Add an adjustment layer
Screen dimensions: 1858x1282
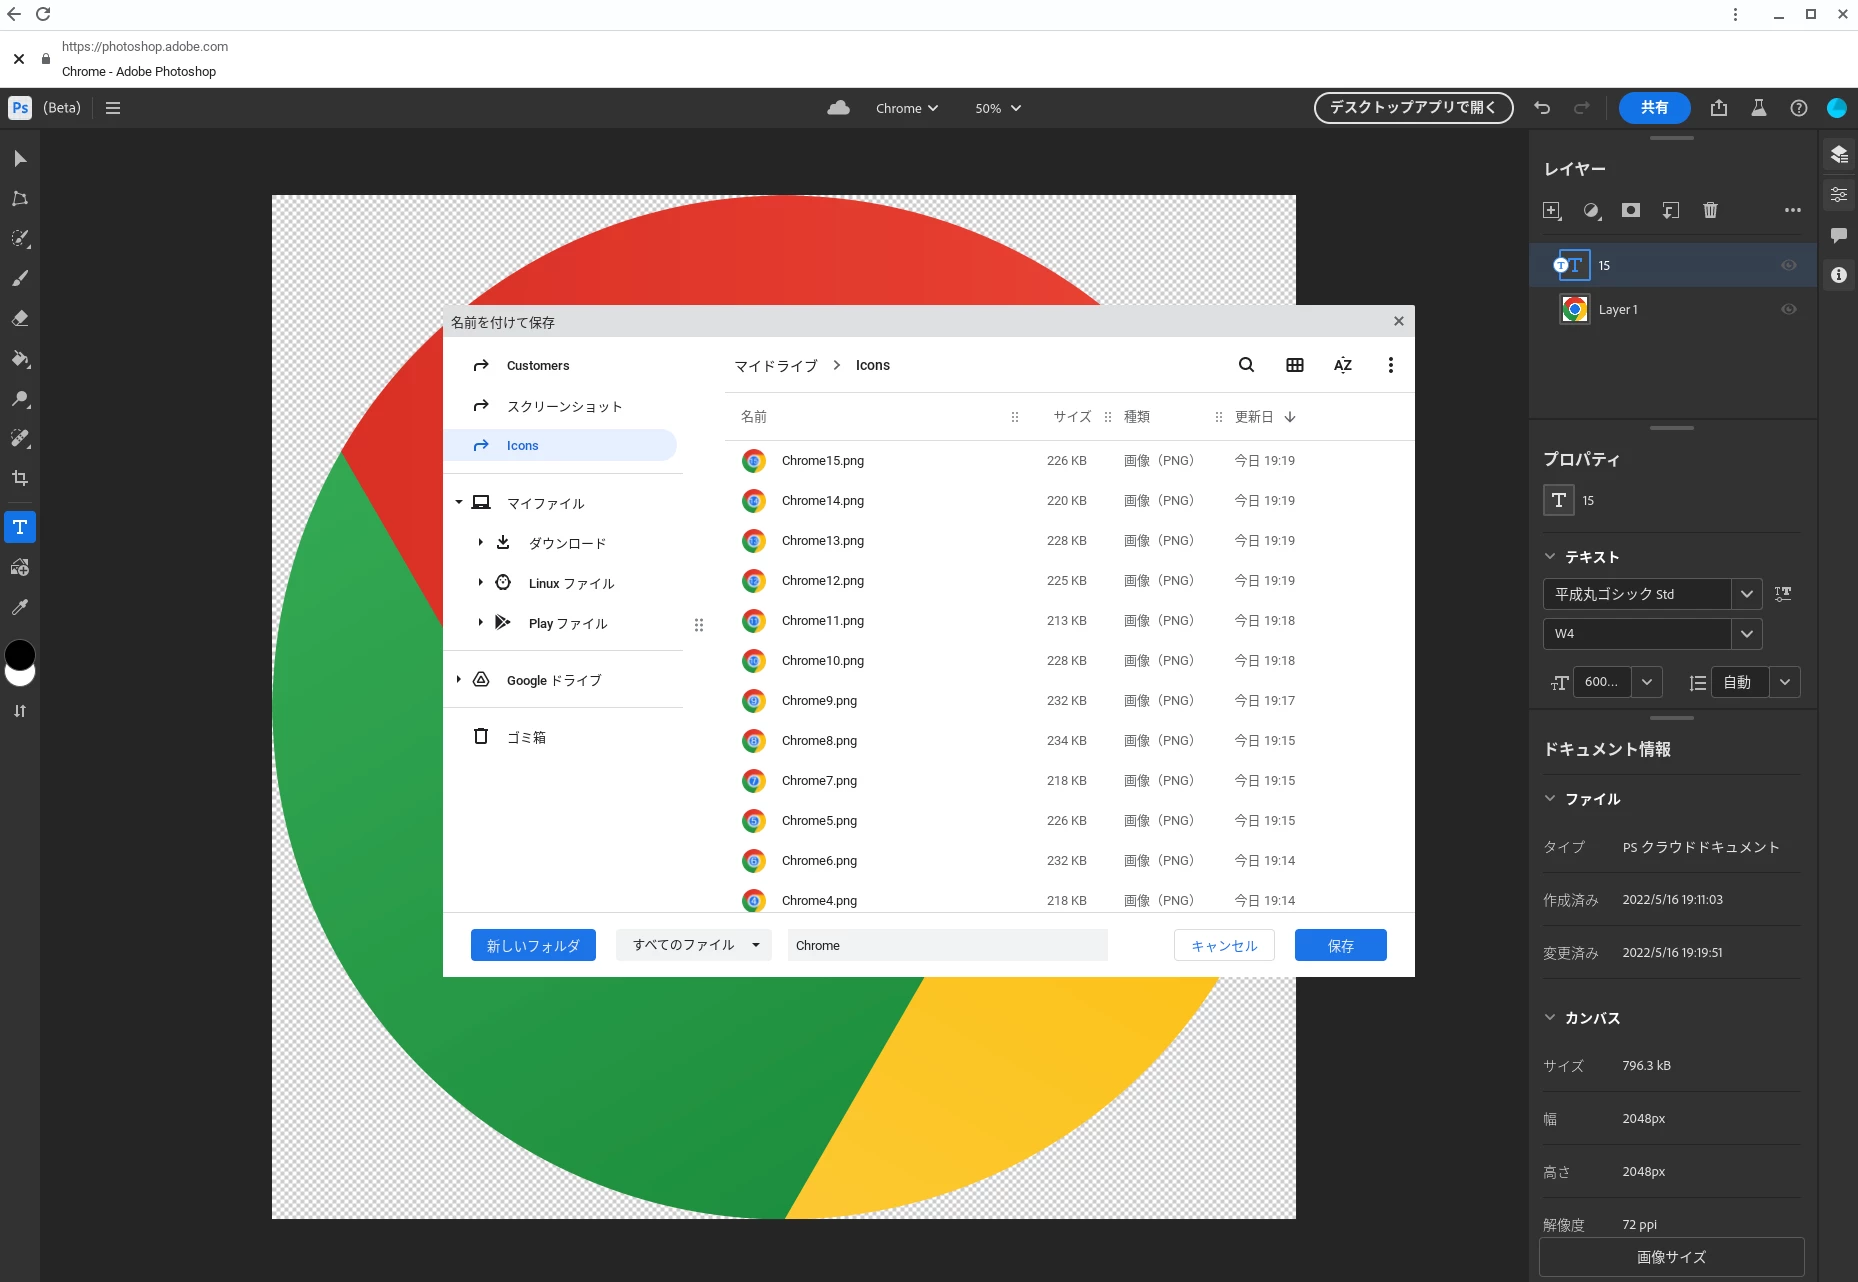(1592, 210)
